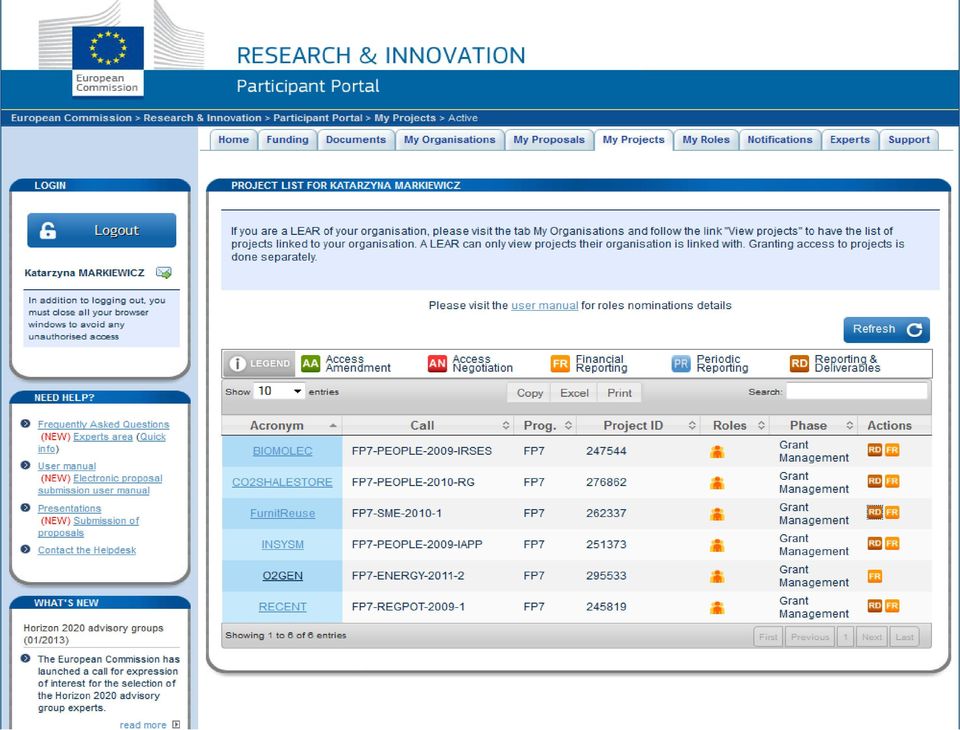This screenshot has width=960, height=730.
Task: Switch to the Experts tab
Action: 849,140
